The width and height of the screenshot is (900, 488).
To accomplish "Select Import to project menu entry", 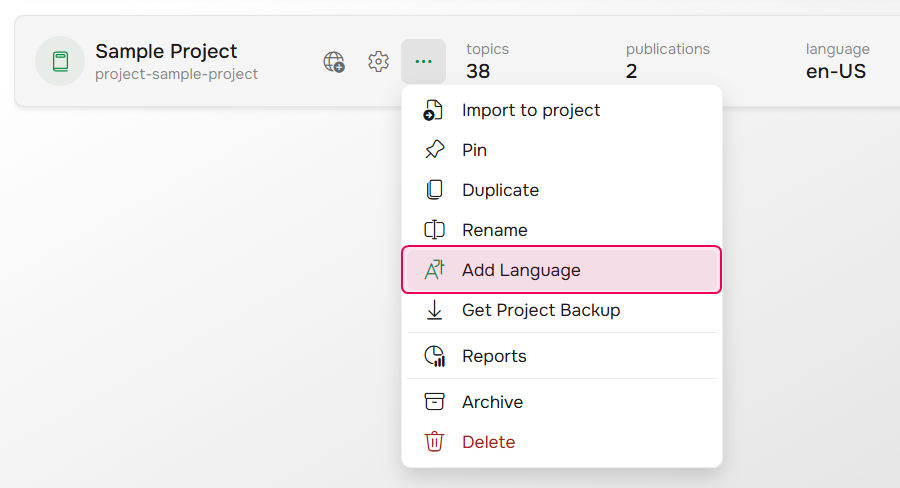I will [x=561, y=110].
